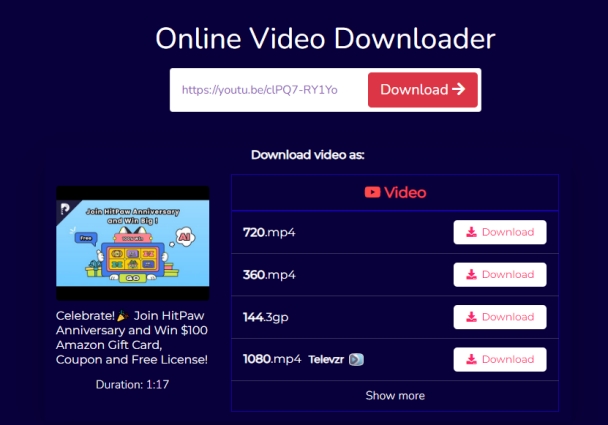The image size is (608, 425).
Task: Click the YouTube icon beside Video
Action: click(x=372, y=192)
